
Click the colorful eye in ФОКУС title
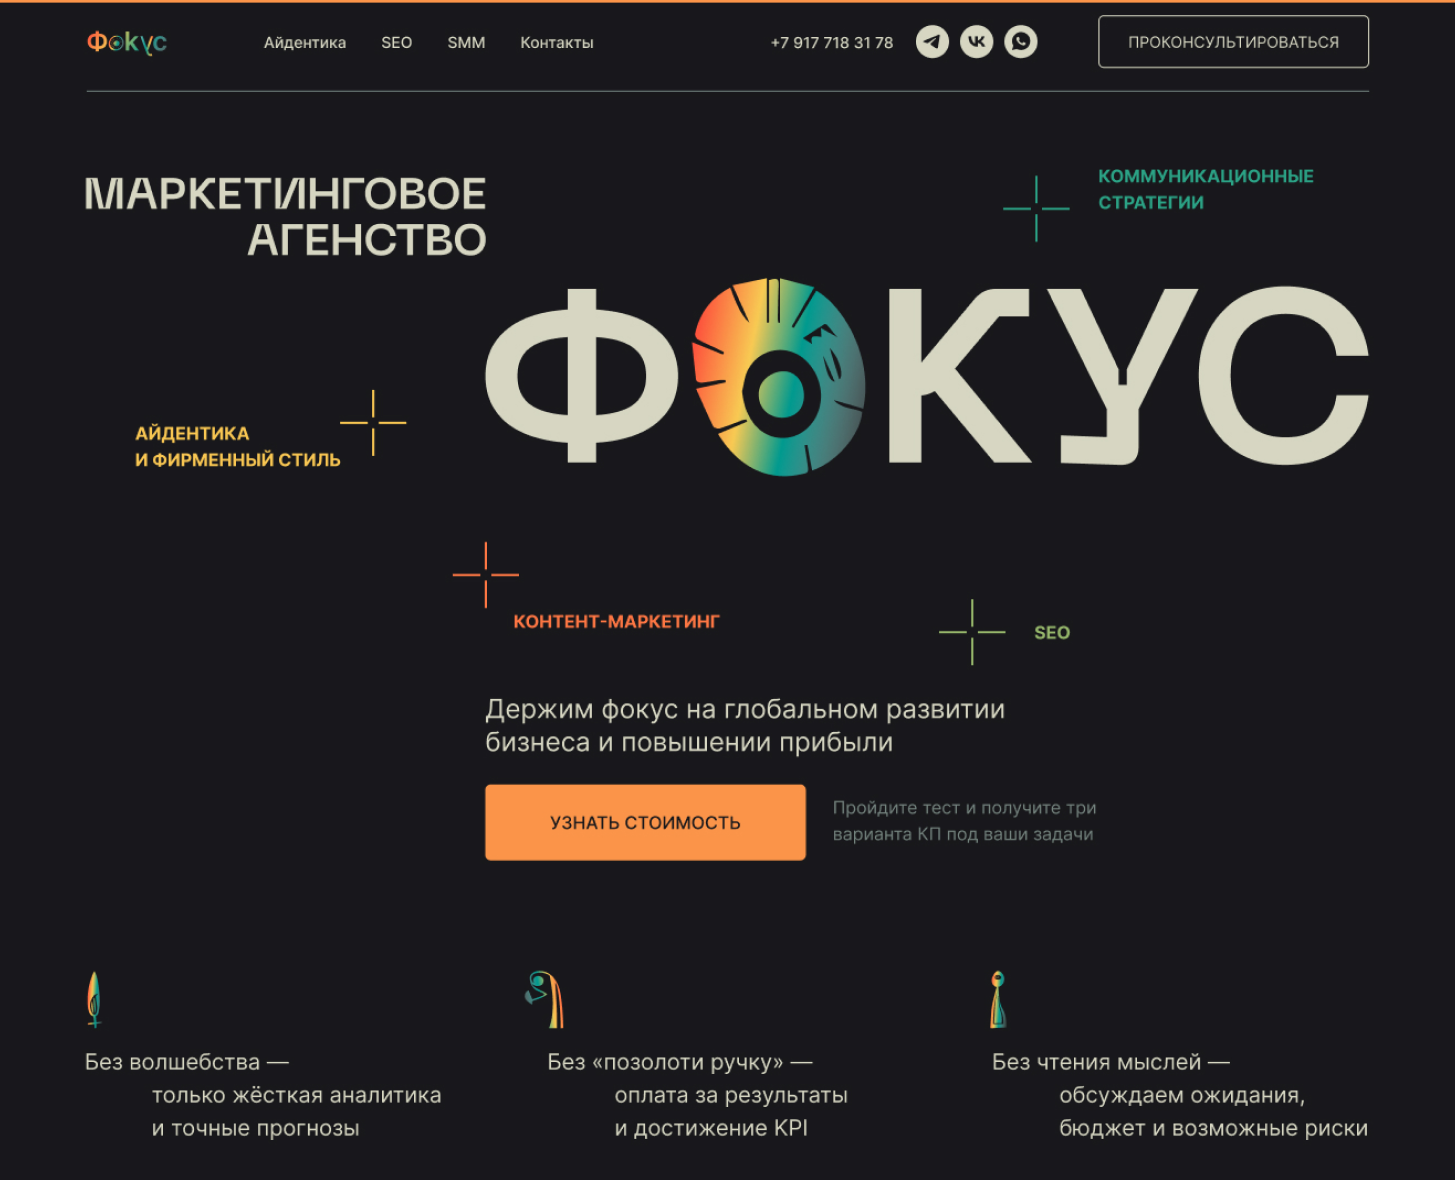[779, 377]
